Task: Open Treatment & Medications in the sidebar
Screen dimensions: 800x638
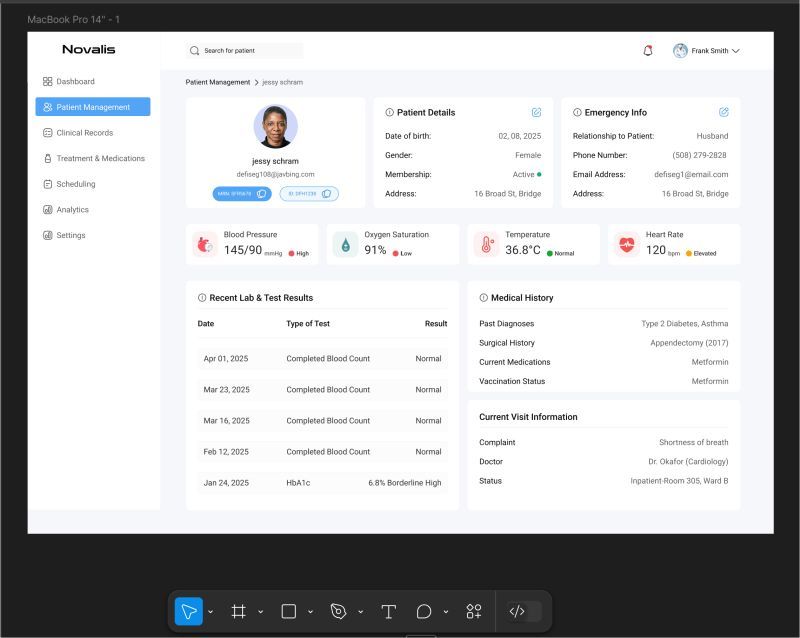Action: click(93, 158)
